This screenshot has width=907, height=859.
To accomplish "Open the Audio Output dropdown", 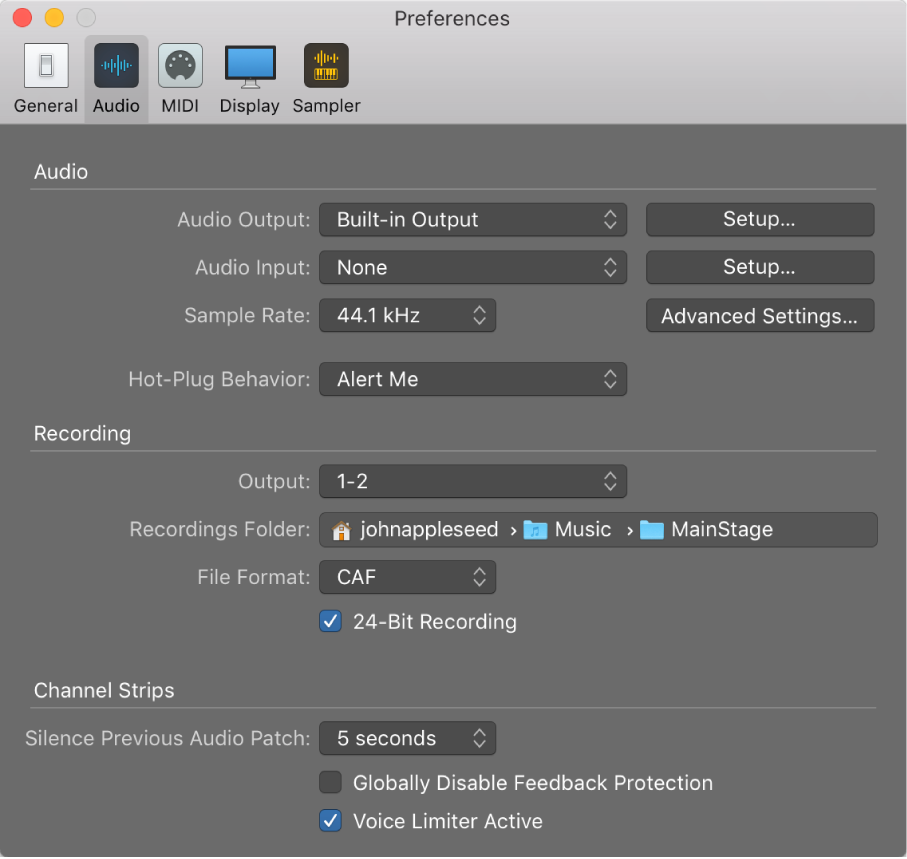I will point(472,220).
